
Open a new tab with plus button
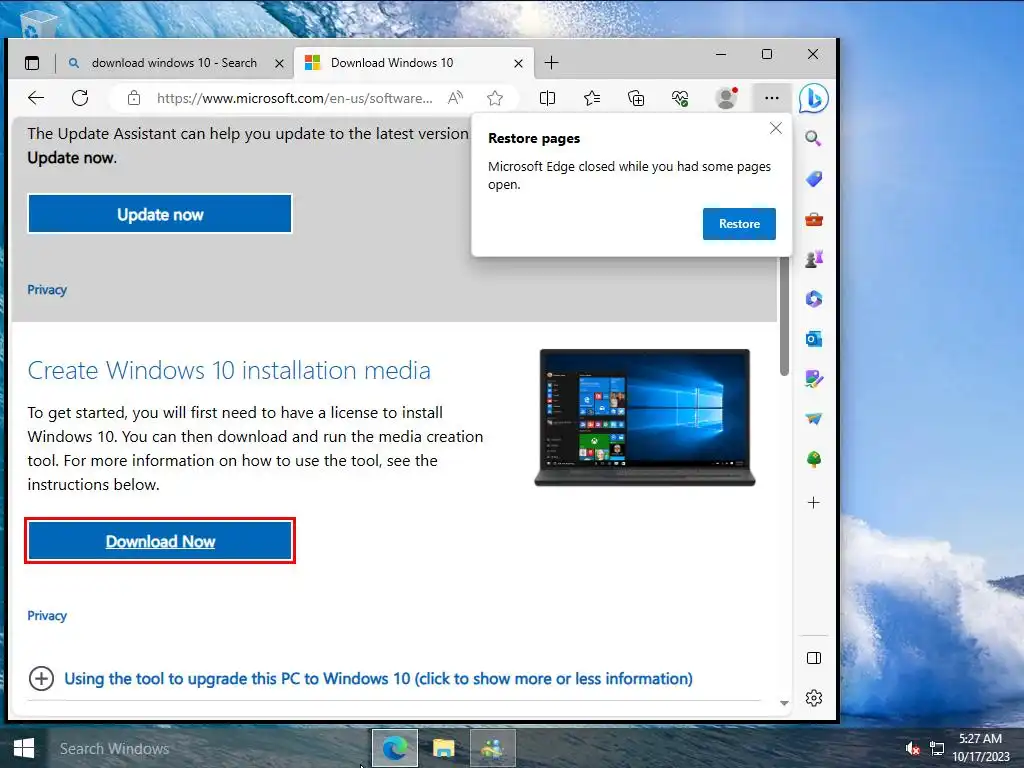tap(551, 63)
